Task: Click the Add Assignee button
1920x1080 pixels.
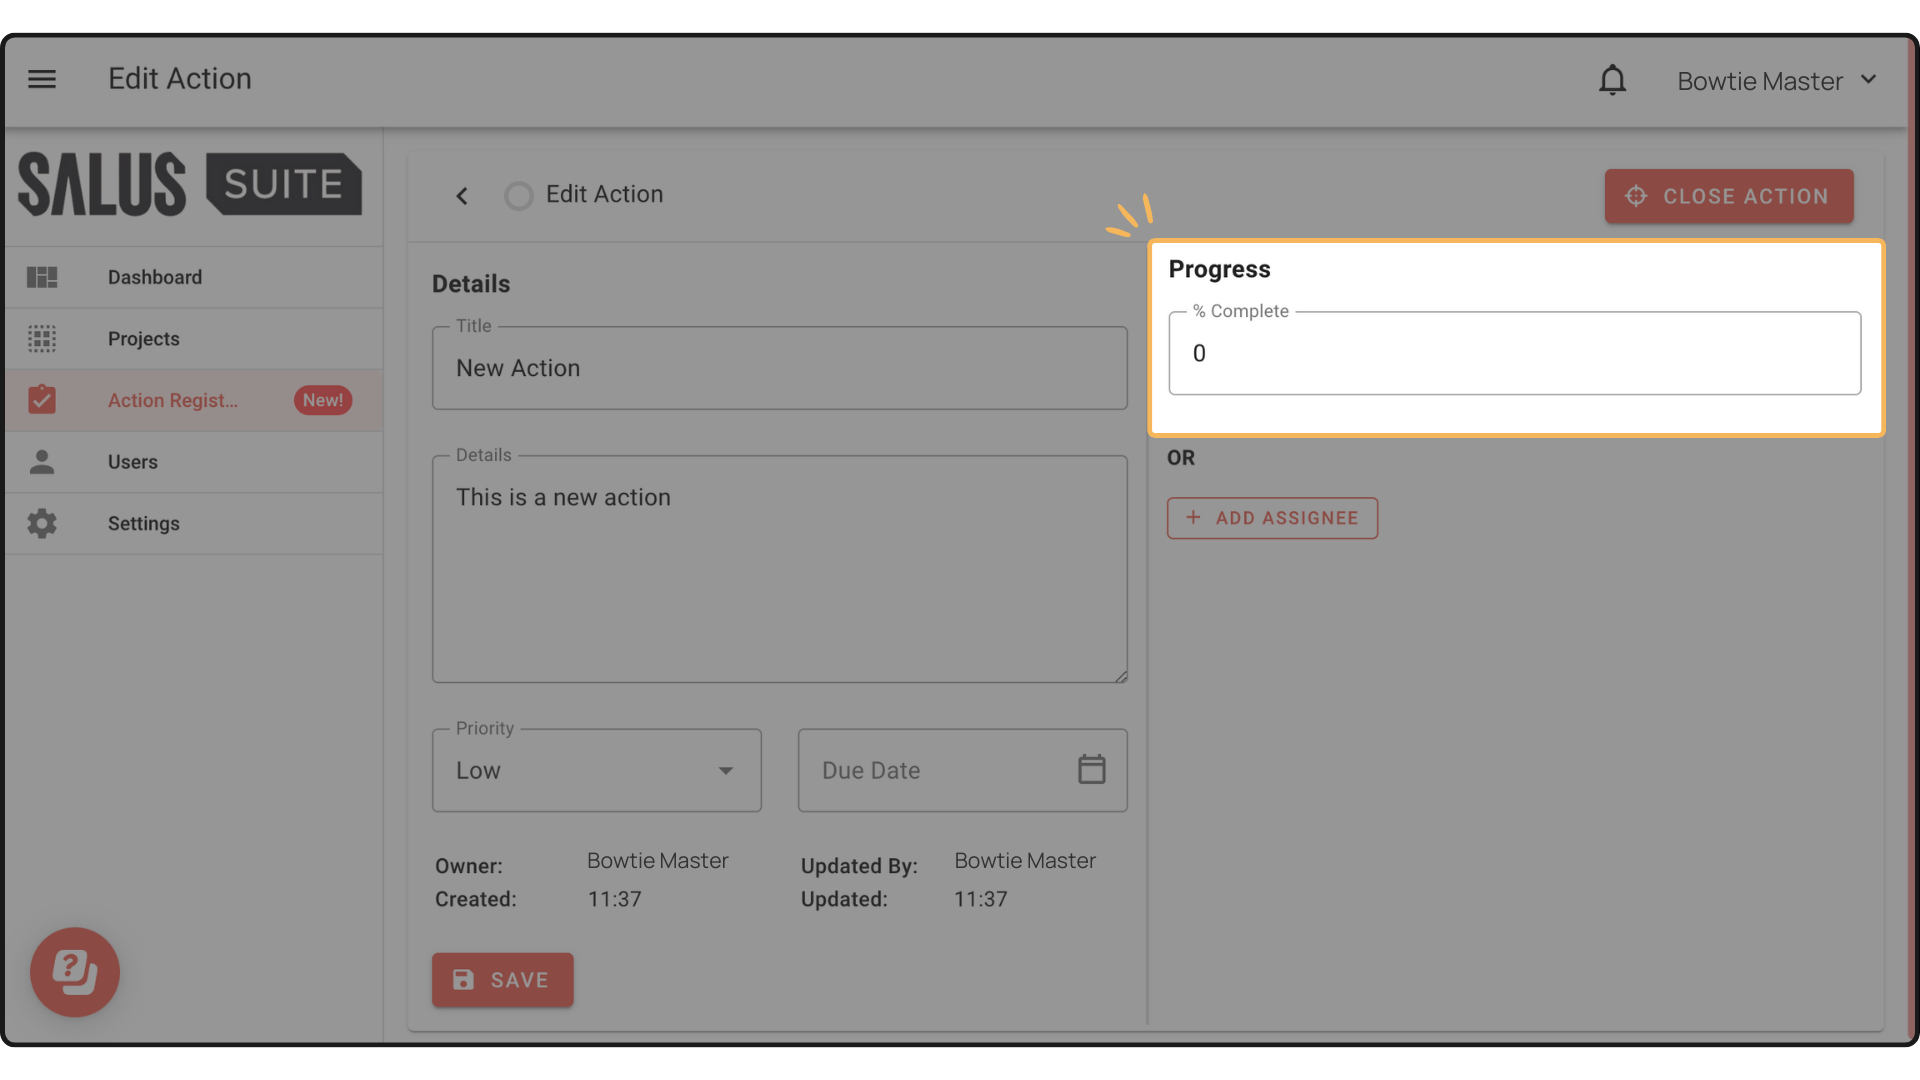Action: click(1272, 518)
